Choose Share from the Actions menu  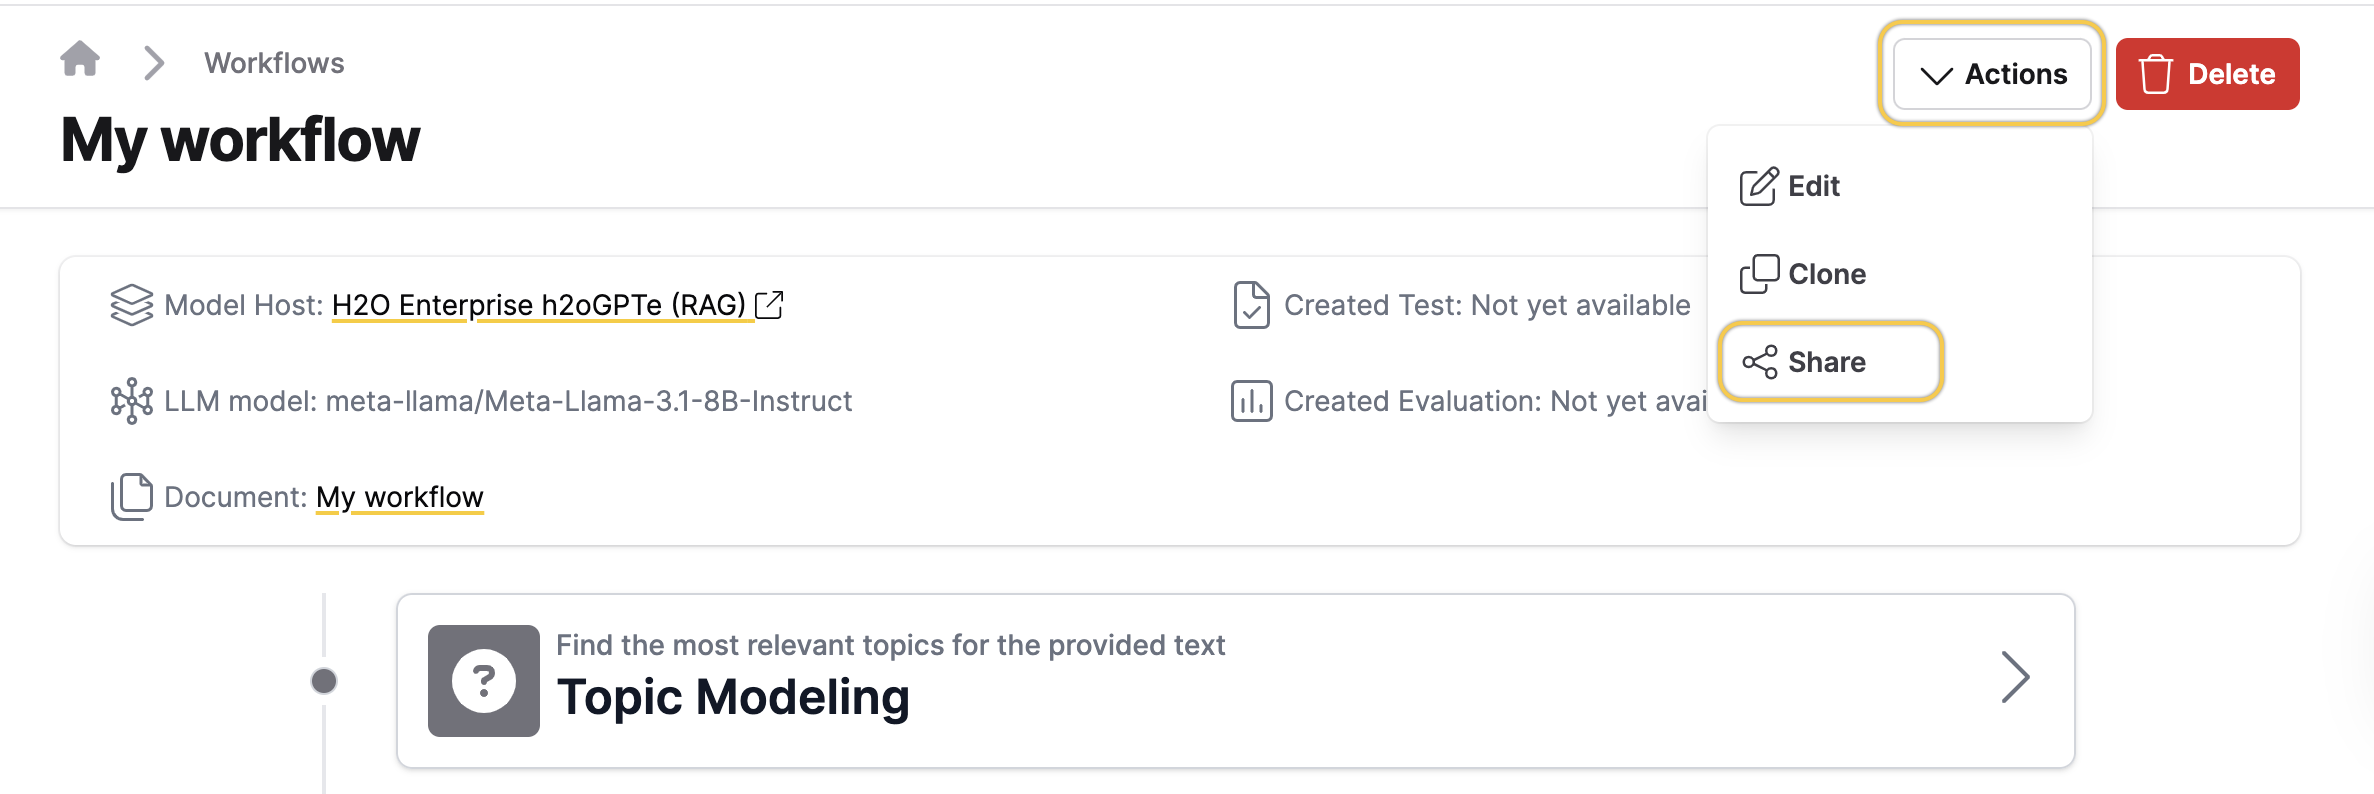[1827, 361]
